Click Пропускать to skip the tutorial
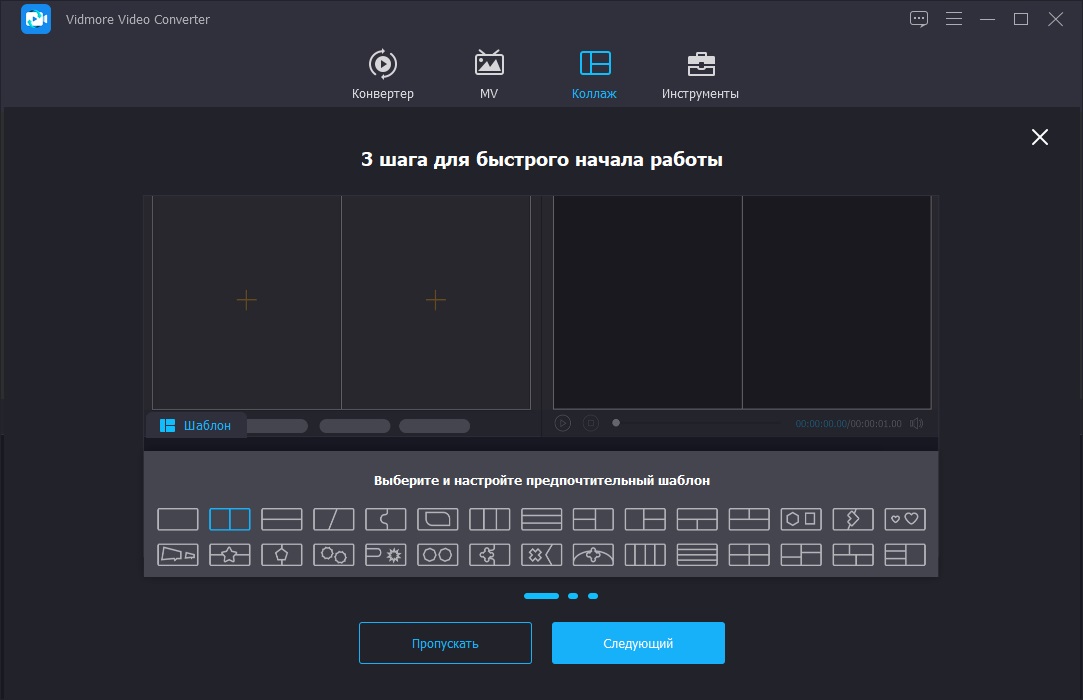This screenshot has width=1083, height=700. 444,642
